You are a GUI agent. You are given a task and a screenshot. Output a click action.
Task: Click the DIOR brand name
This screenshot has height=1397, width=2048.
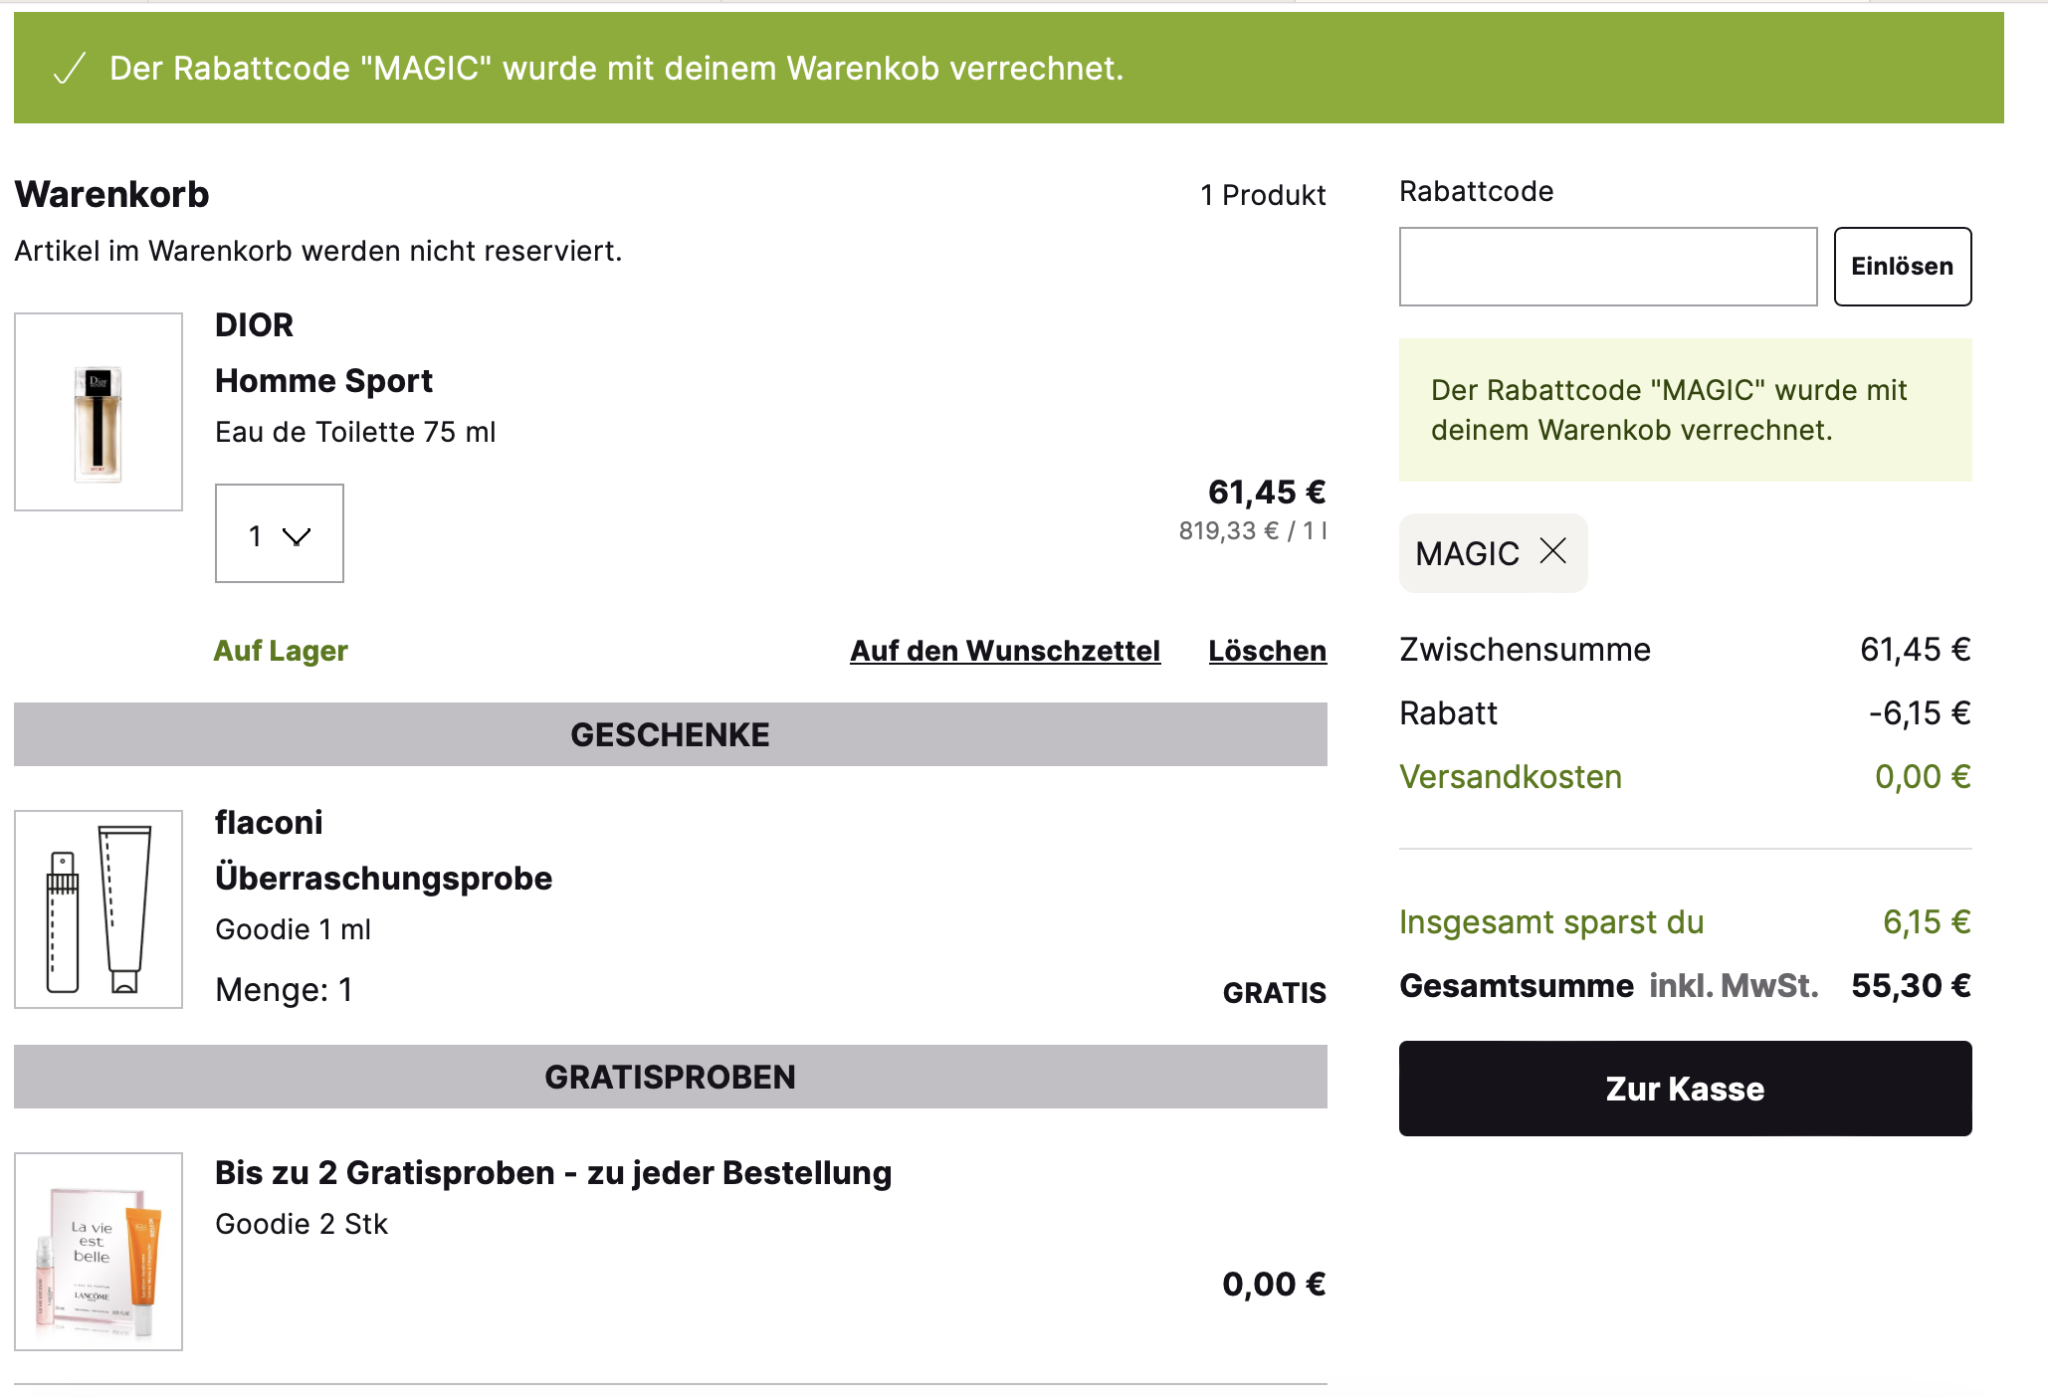pyautogui.click(x=254, y=325)
